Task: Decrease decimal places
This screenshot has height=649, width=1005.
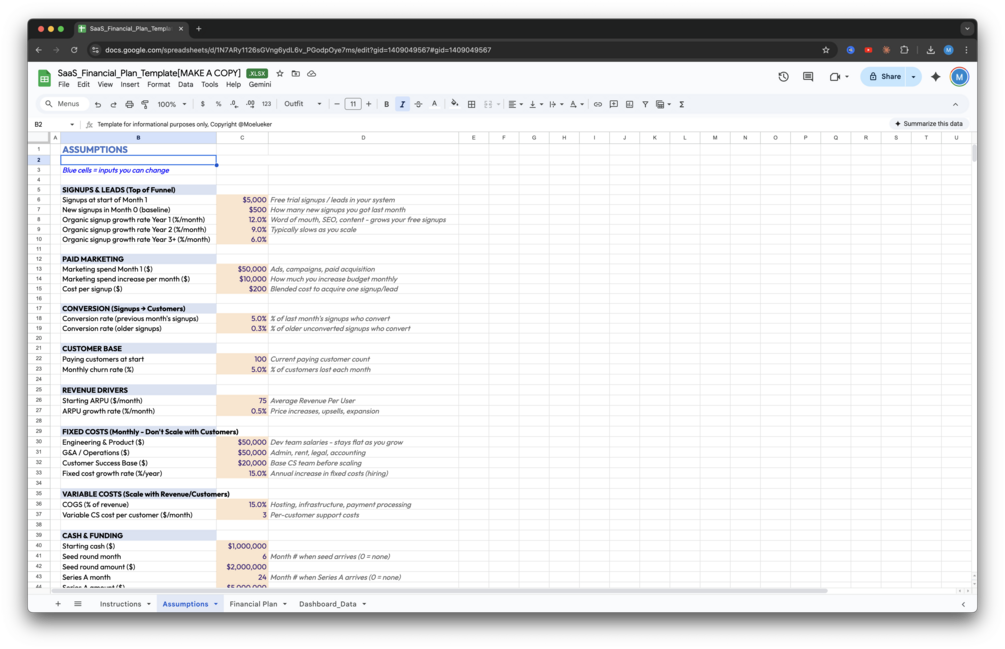Action: point(234,104)
